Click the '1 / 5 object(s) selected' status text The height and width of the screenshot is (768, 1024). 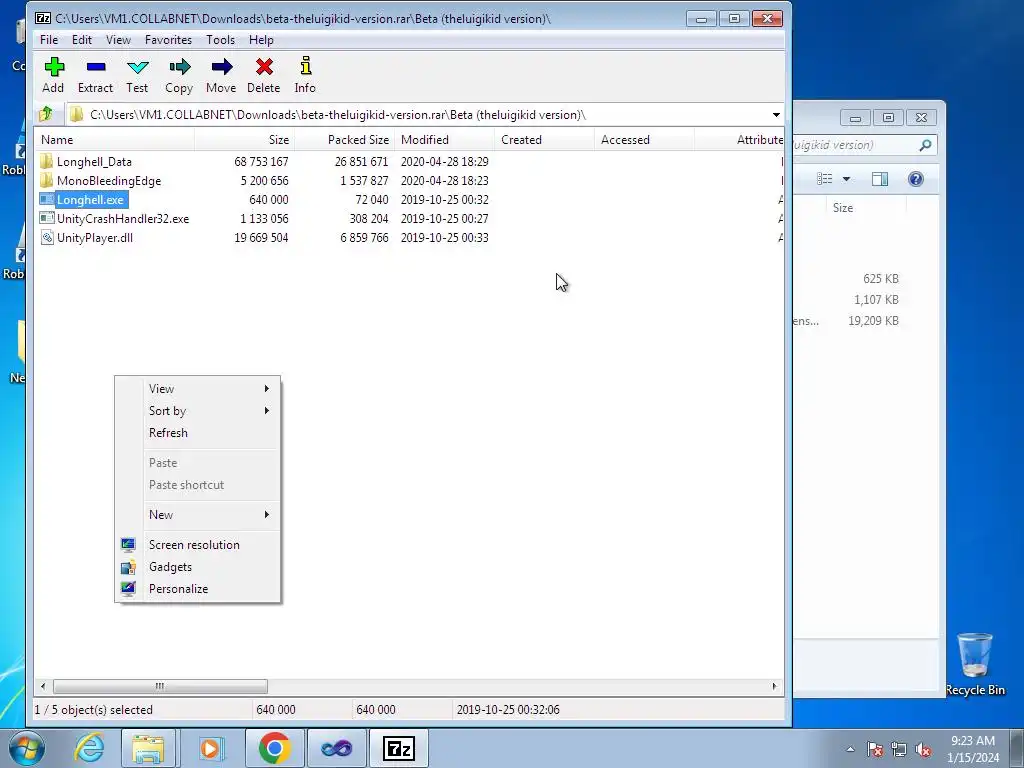click(x=93, y=710)
